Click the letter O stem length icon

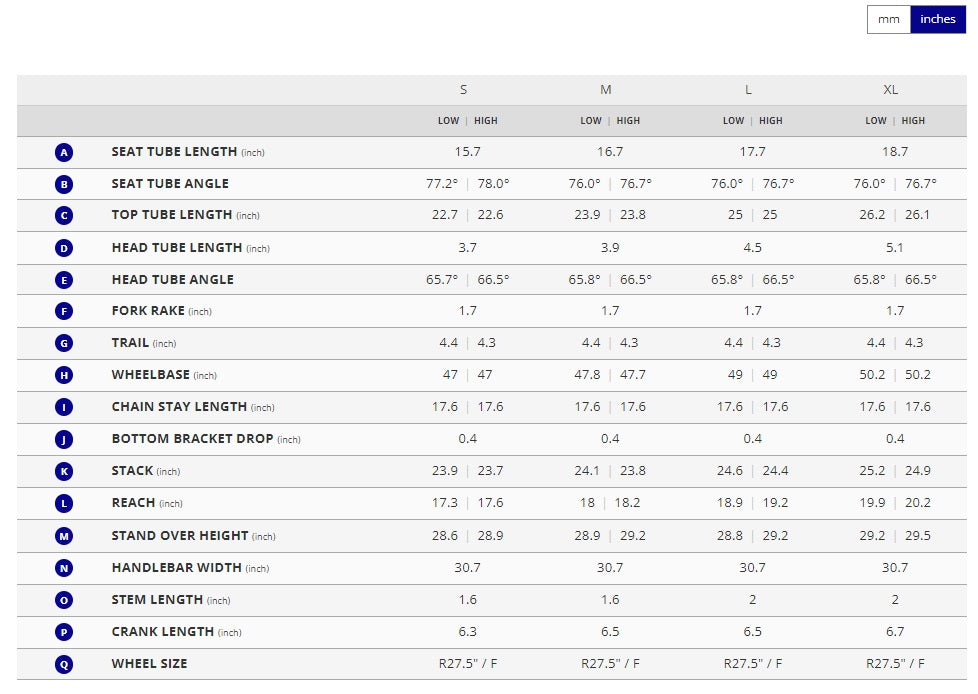(x=64, y=600)
